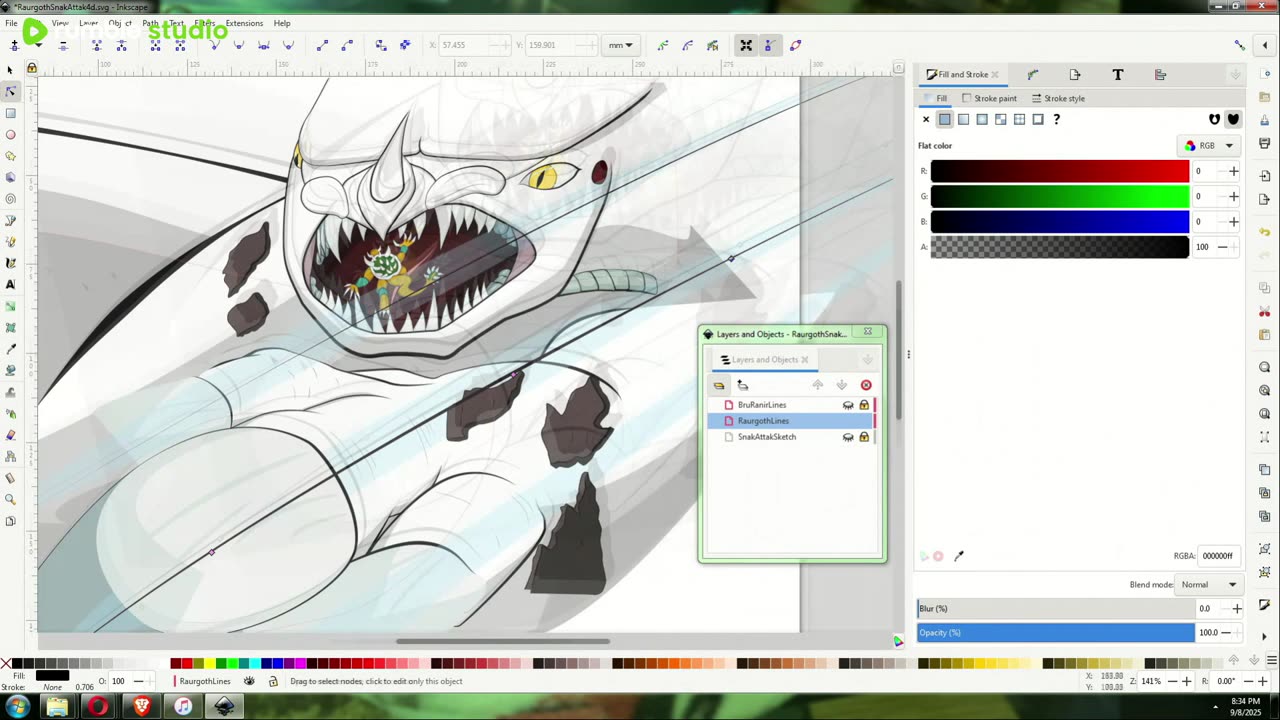This screenshot has width=1280, height=720.
Task: Expand the palette menu at right end
Action: pos(1272,660)
